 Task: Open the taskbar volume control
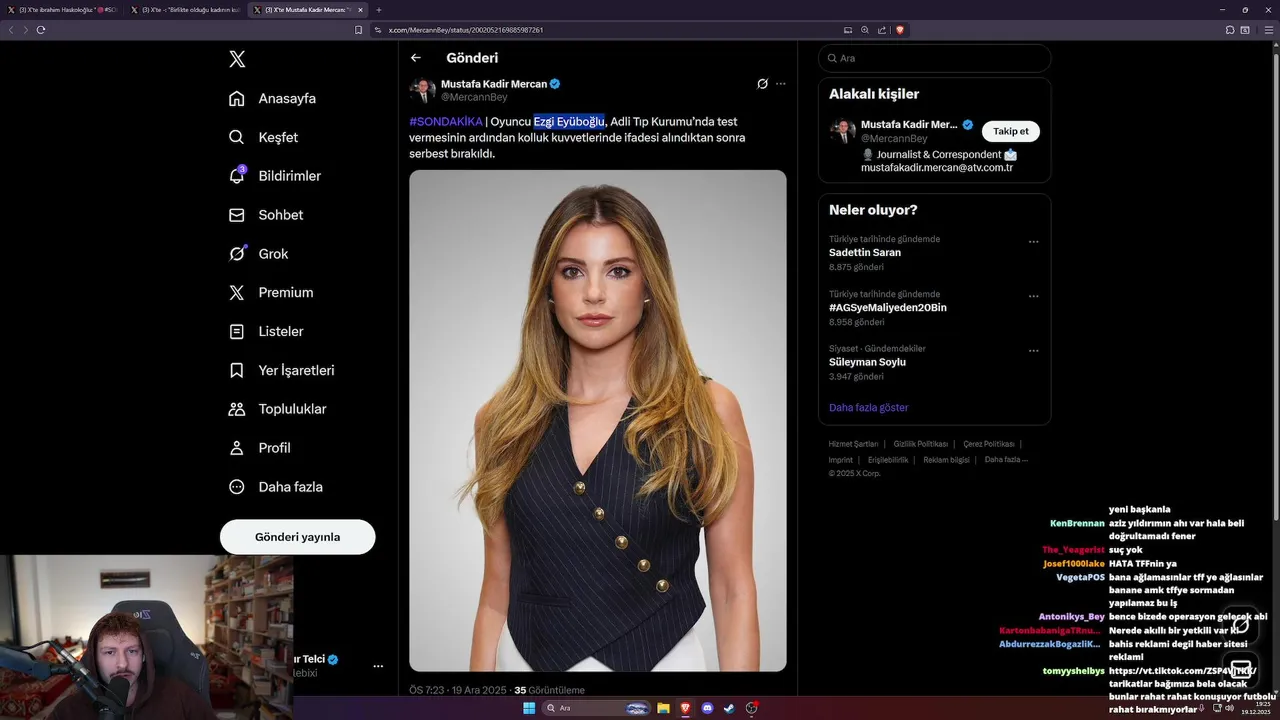[x=1229, y=708]
